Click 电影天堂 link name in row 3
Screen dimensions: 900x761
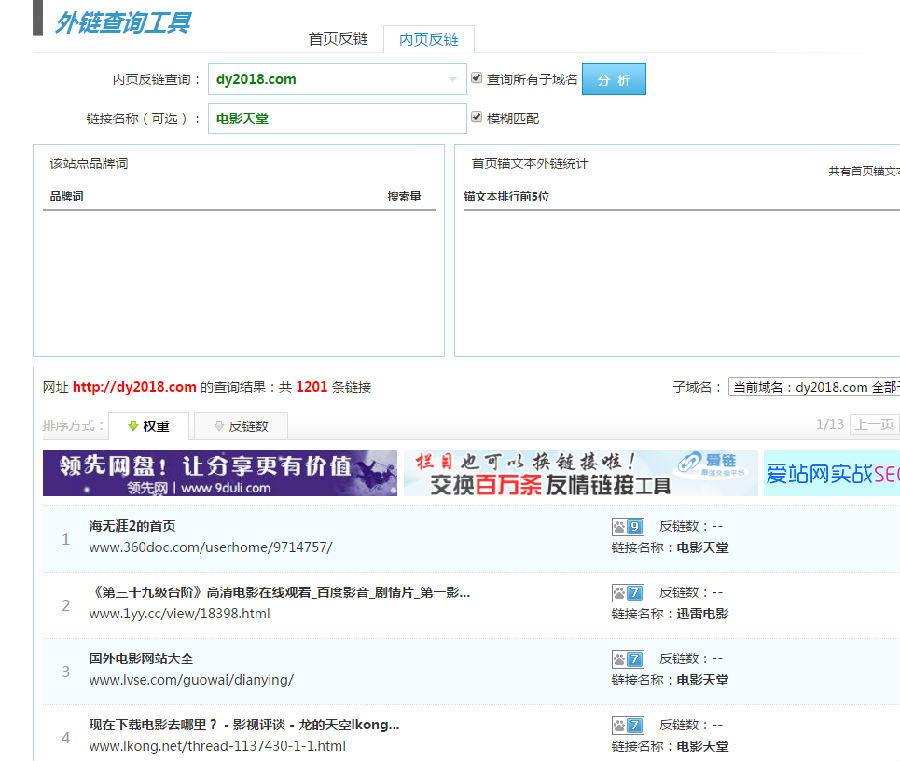tap(702, 680)
